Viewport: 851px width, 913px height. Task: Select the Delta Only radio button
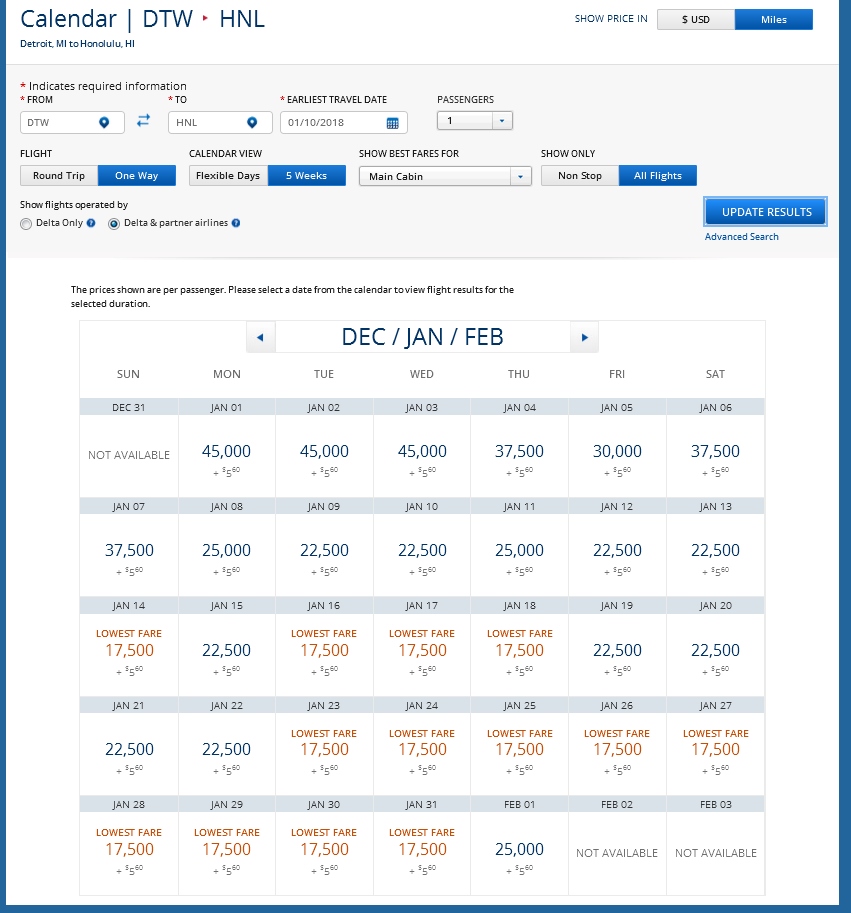coord(25,224)
